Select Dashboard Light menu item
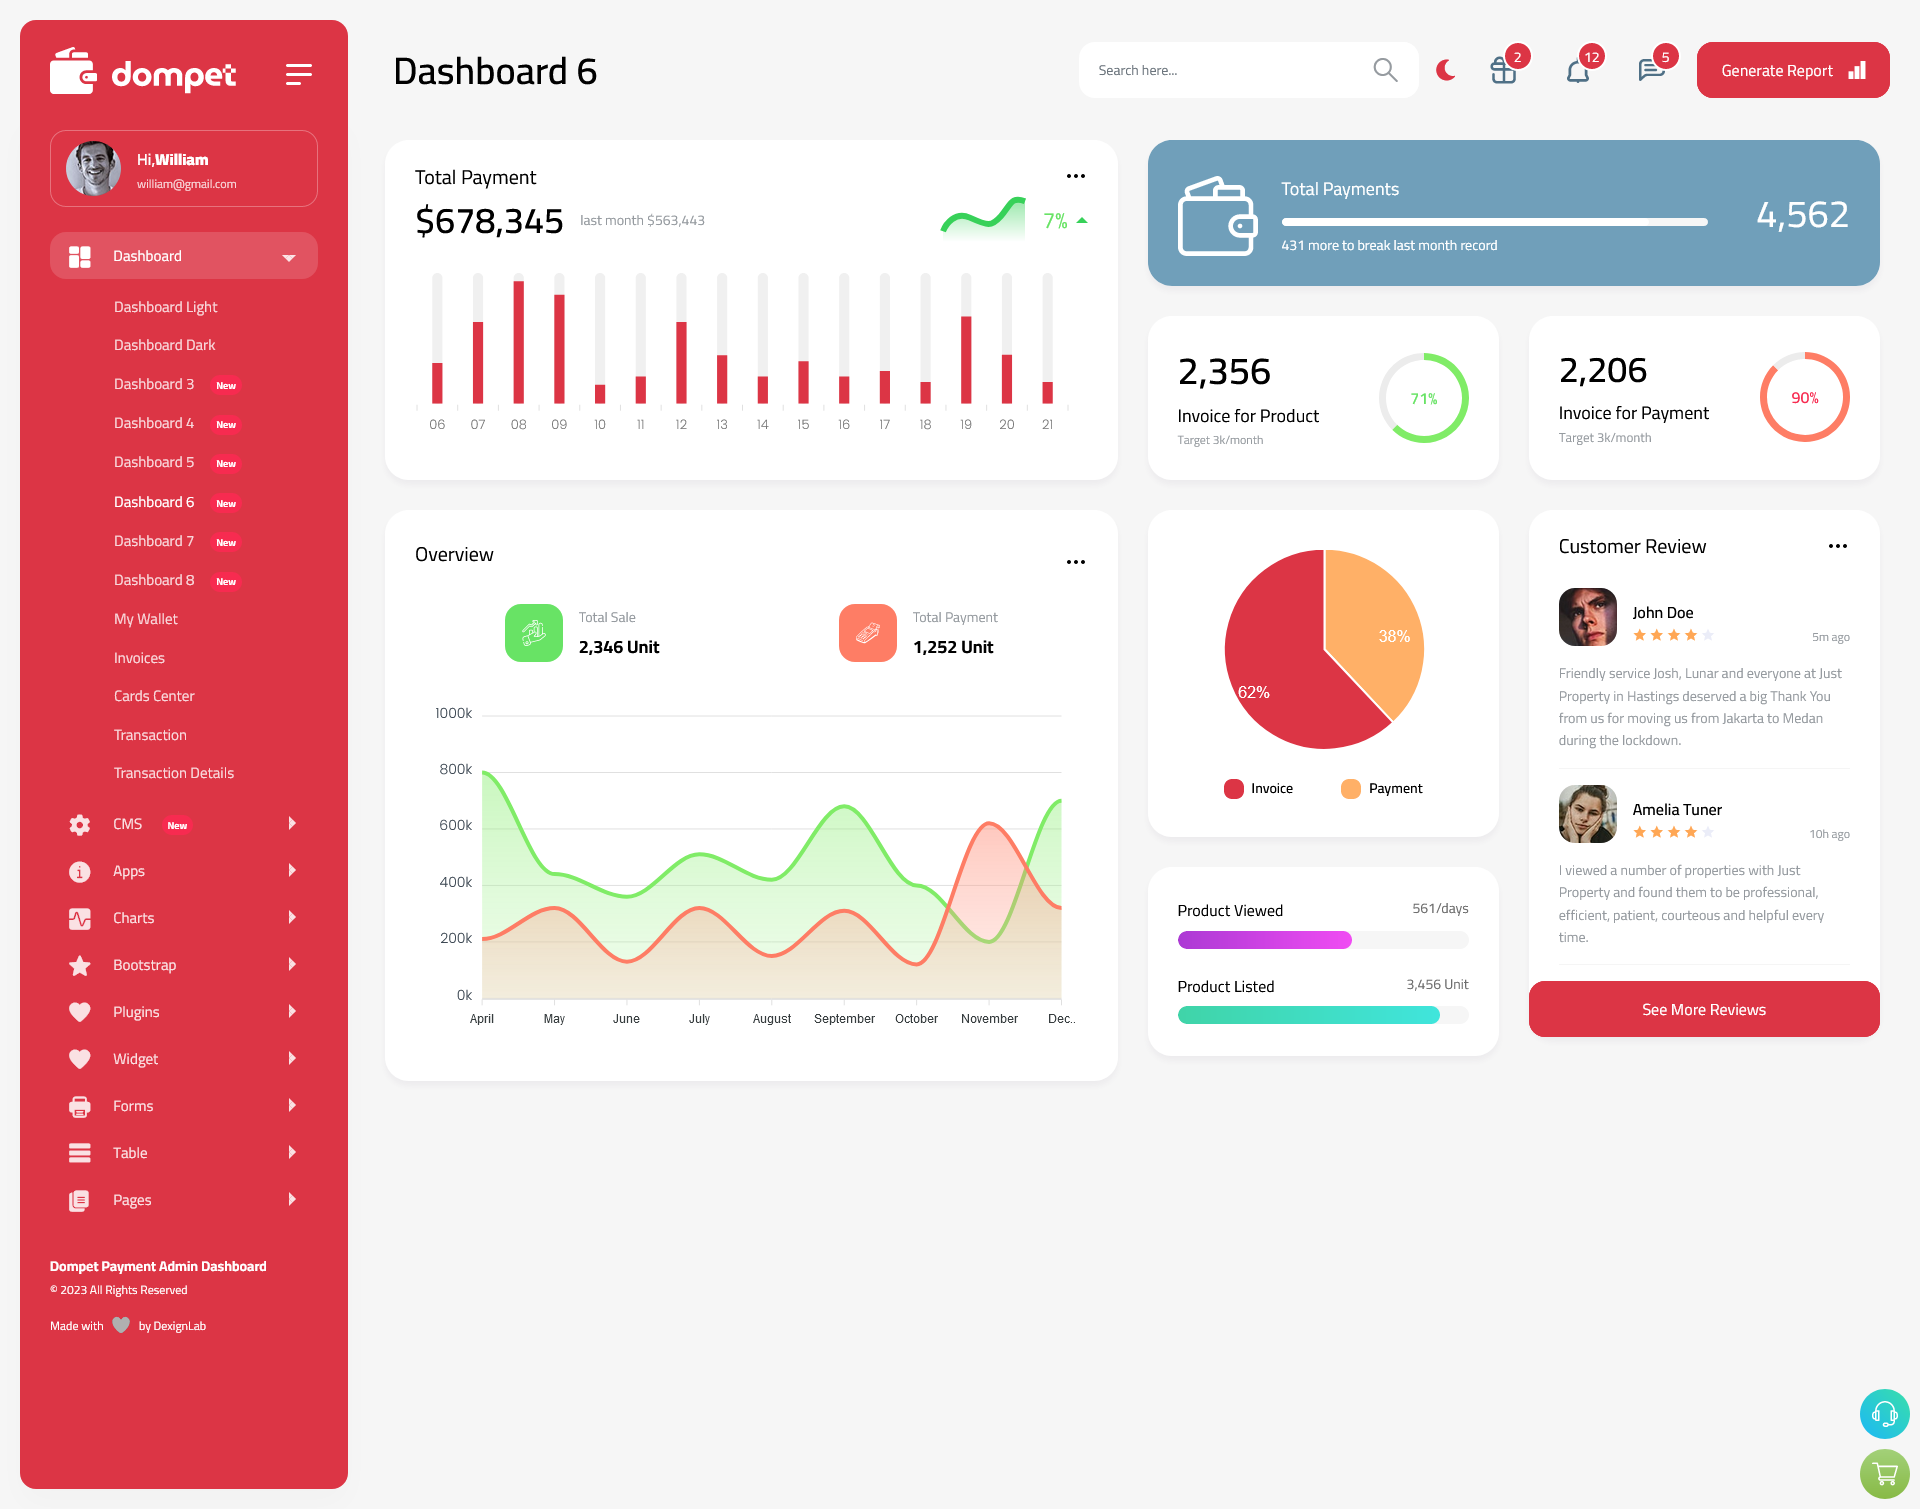Image resolution: width=1920 pixels, height=1509 pixels. [x=164, y=306]
